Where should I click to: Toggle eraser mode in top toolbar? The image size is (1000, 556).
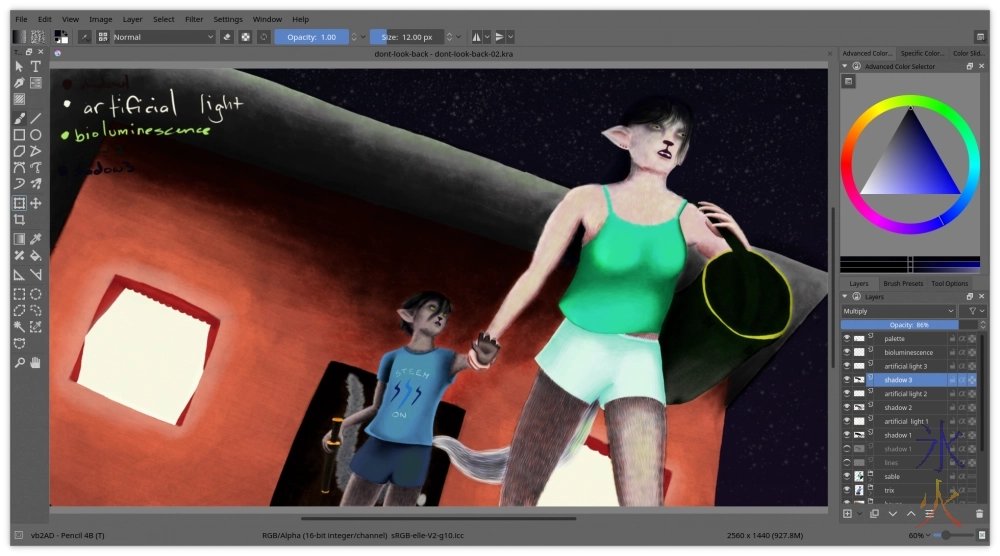227,37
